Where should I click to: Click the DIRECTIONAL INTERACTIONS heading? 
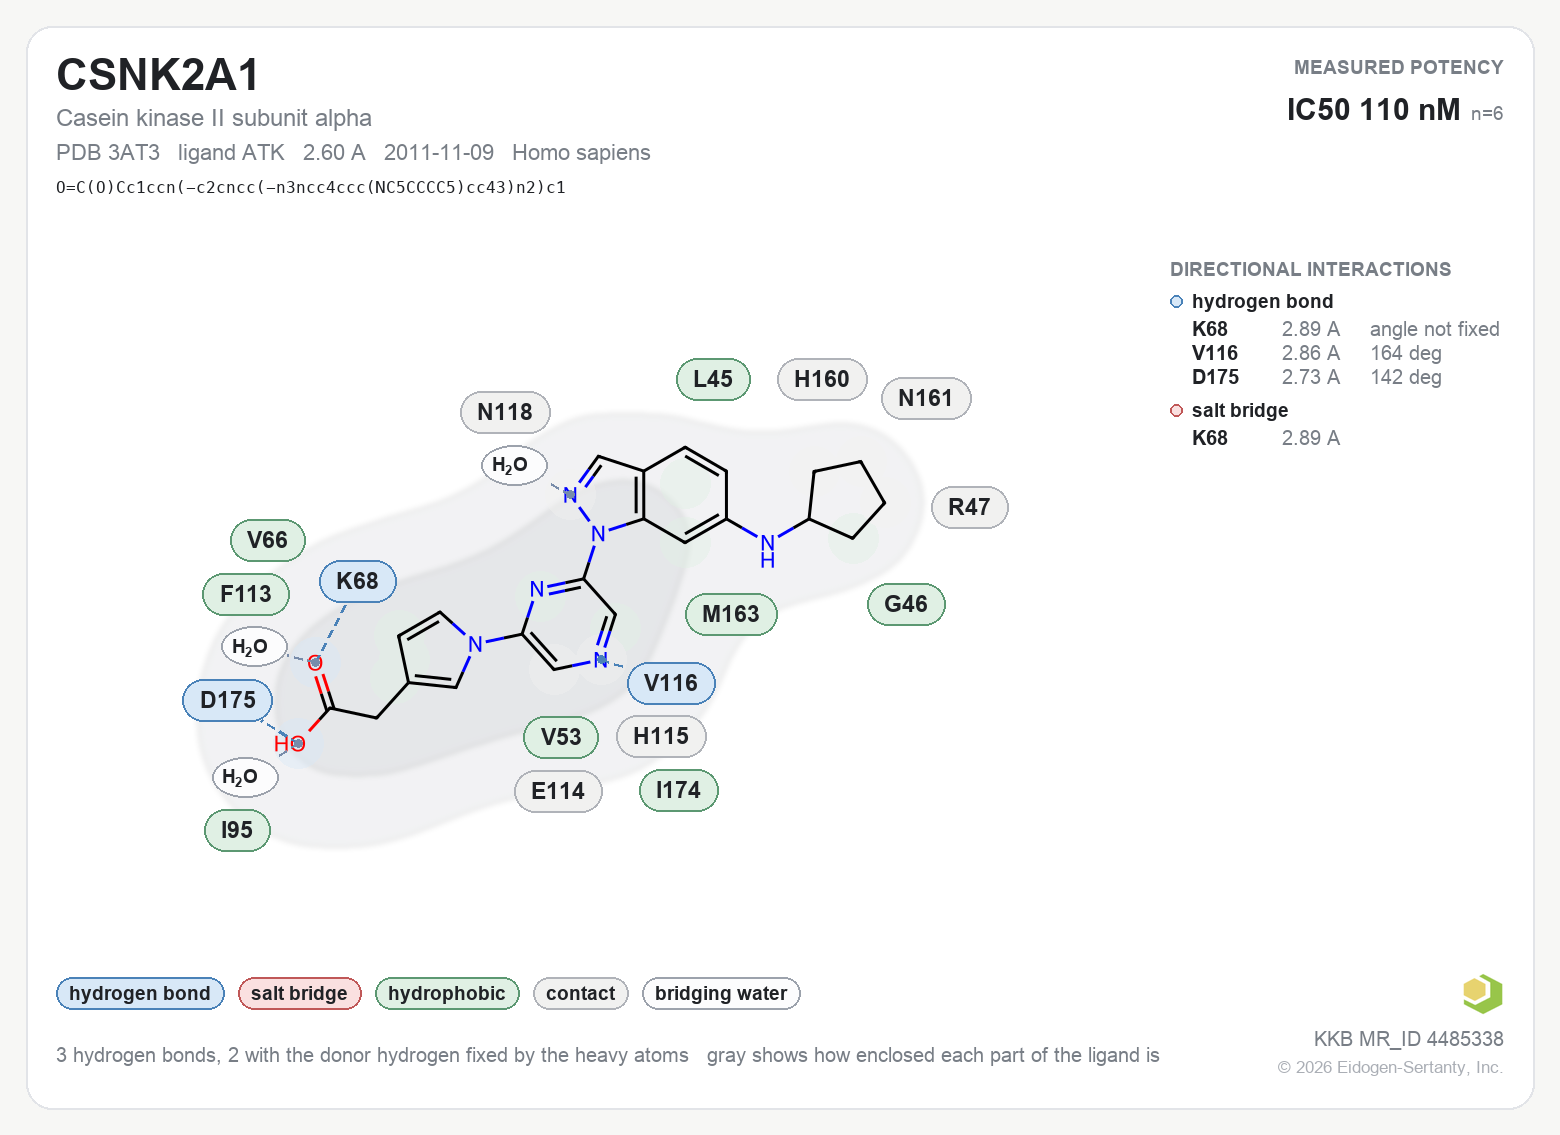click(1310, 269)
